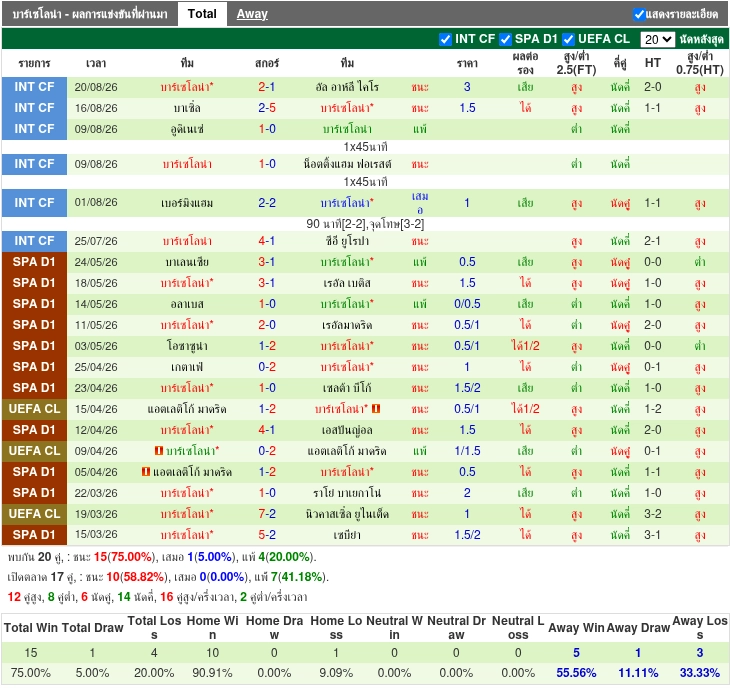Click the Home Win value 90.91%
Image resolution: width=730 pixels, height=691 pixels.
point(212,673)
